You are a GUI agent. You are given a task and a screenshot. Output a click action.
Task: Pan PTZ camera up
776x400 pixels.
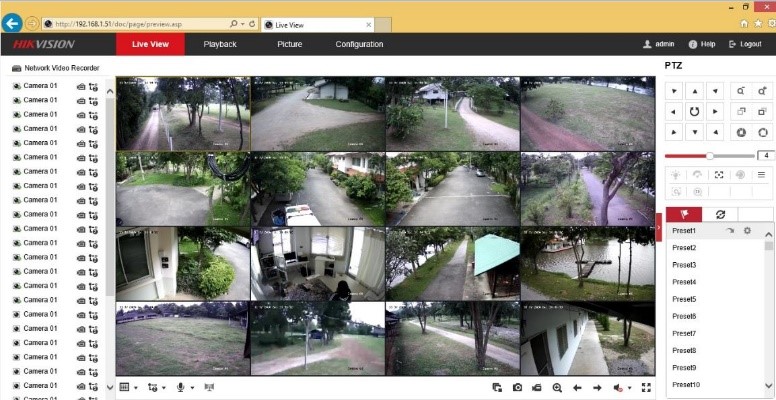point(694,91)
